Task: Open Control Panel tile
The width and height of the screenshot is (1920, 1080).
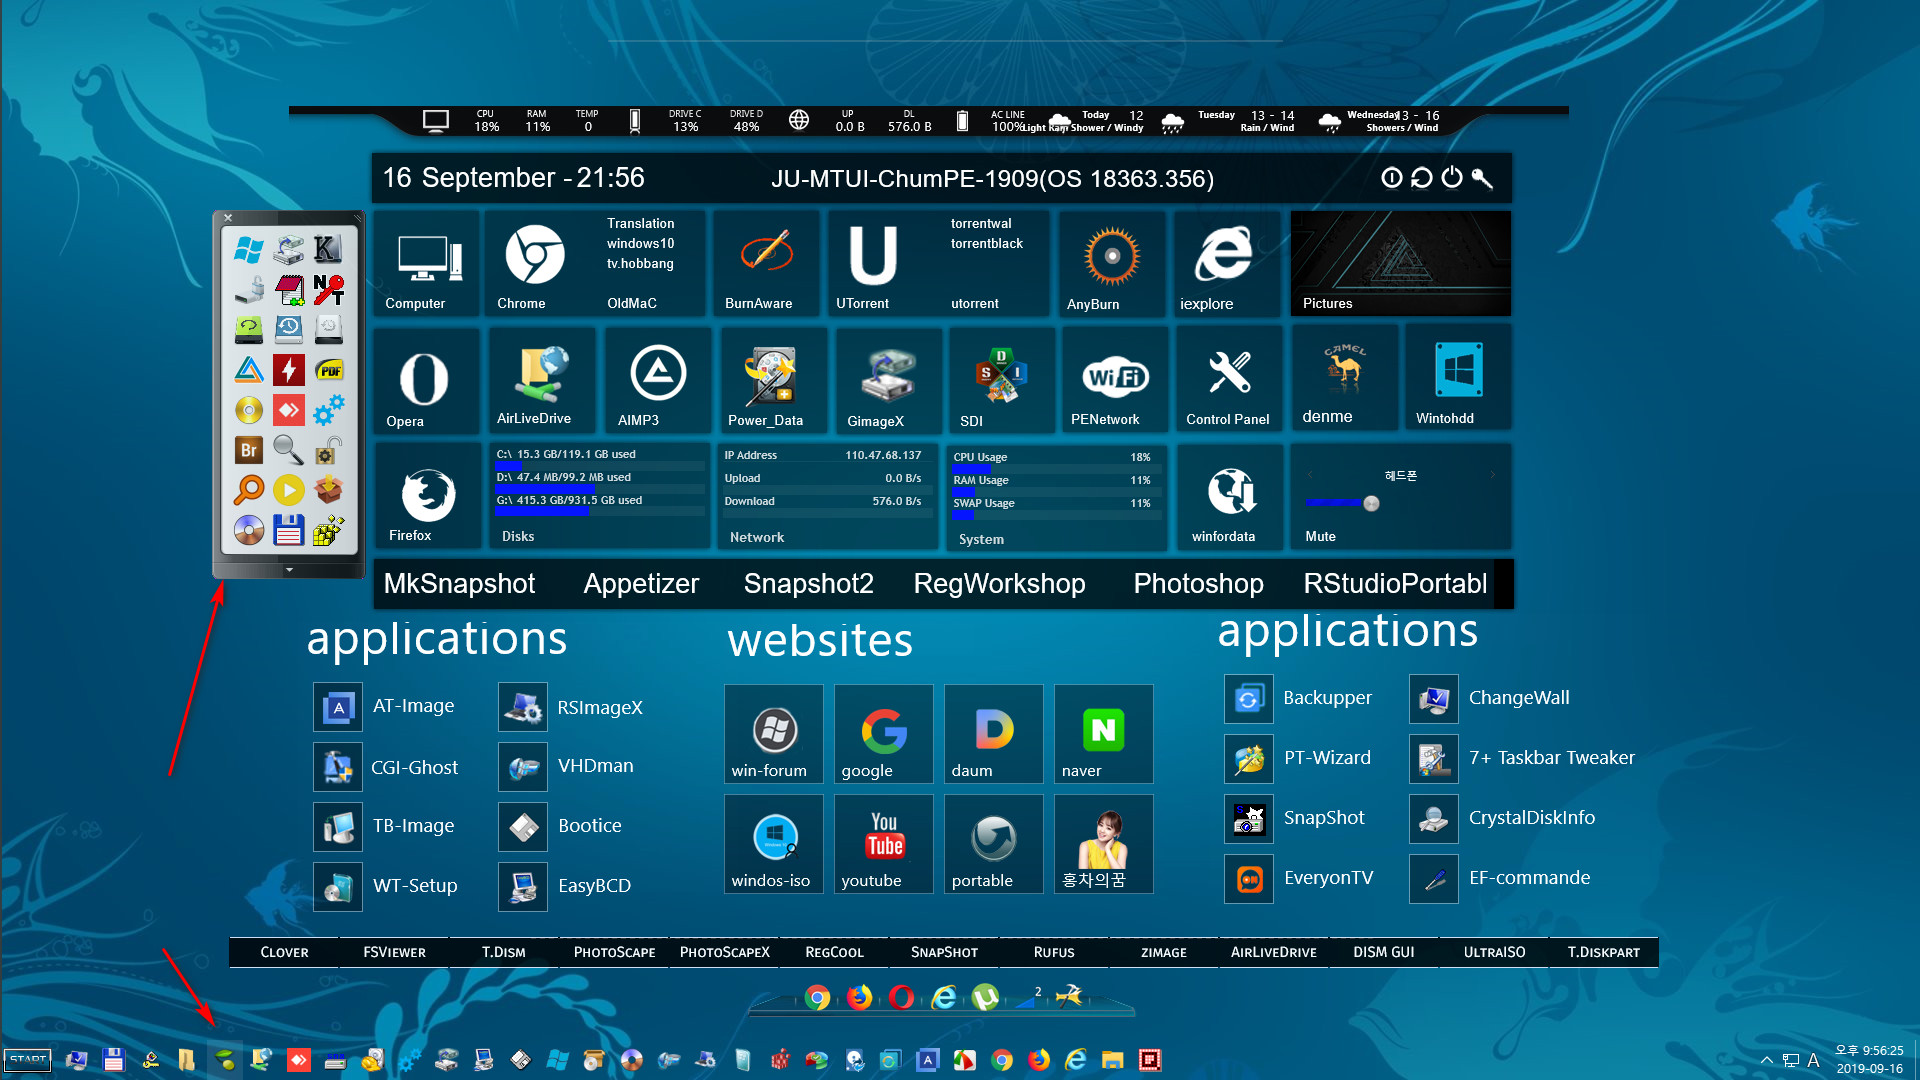Action: coord(1229,381)
